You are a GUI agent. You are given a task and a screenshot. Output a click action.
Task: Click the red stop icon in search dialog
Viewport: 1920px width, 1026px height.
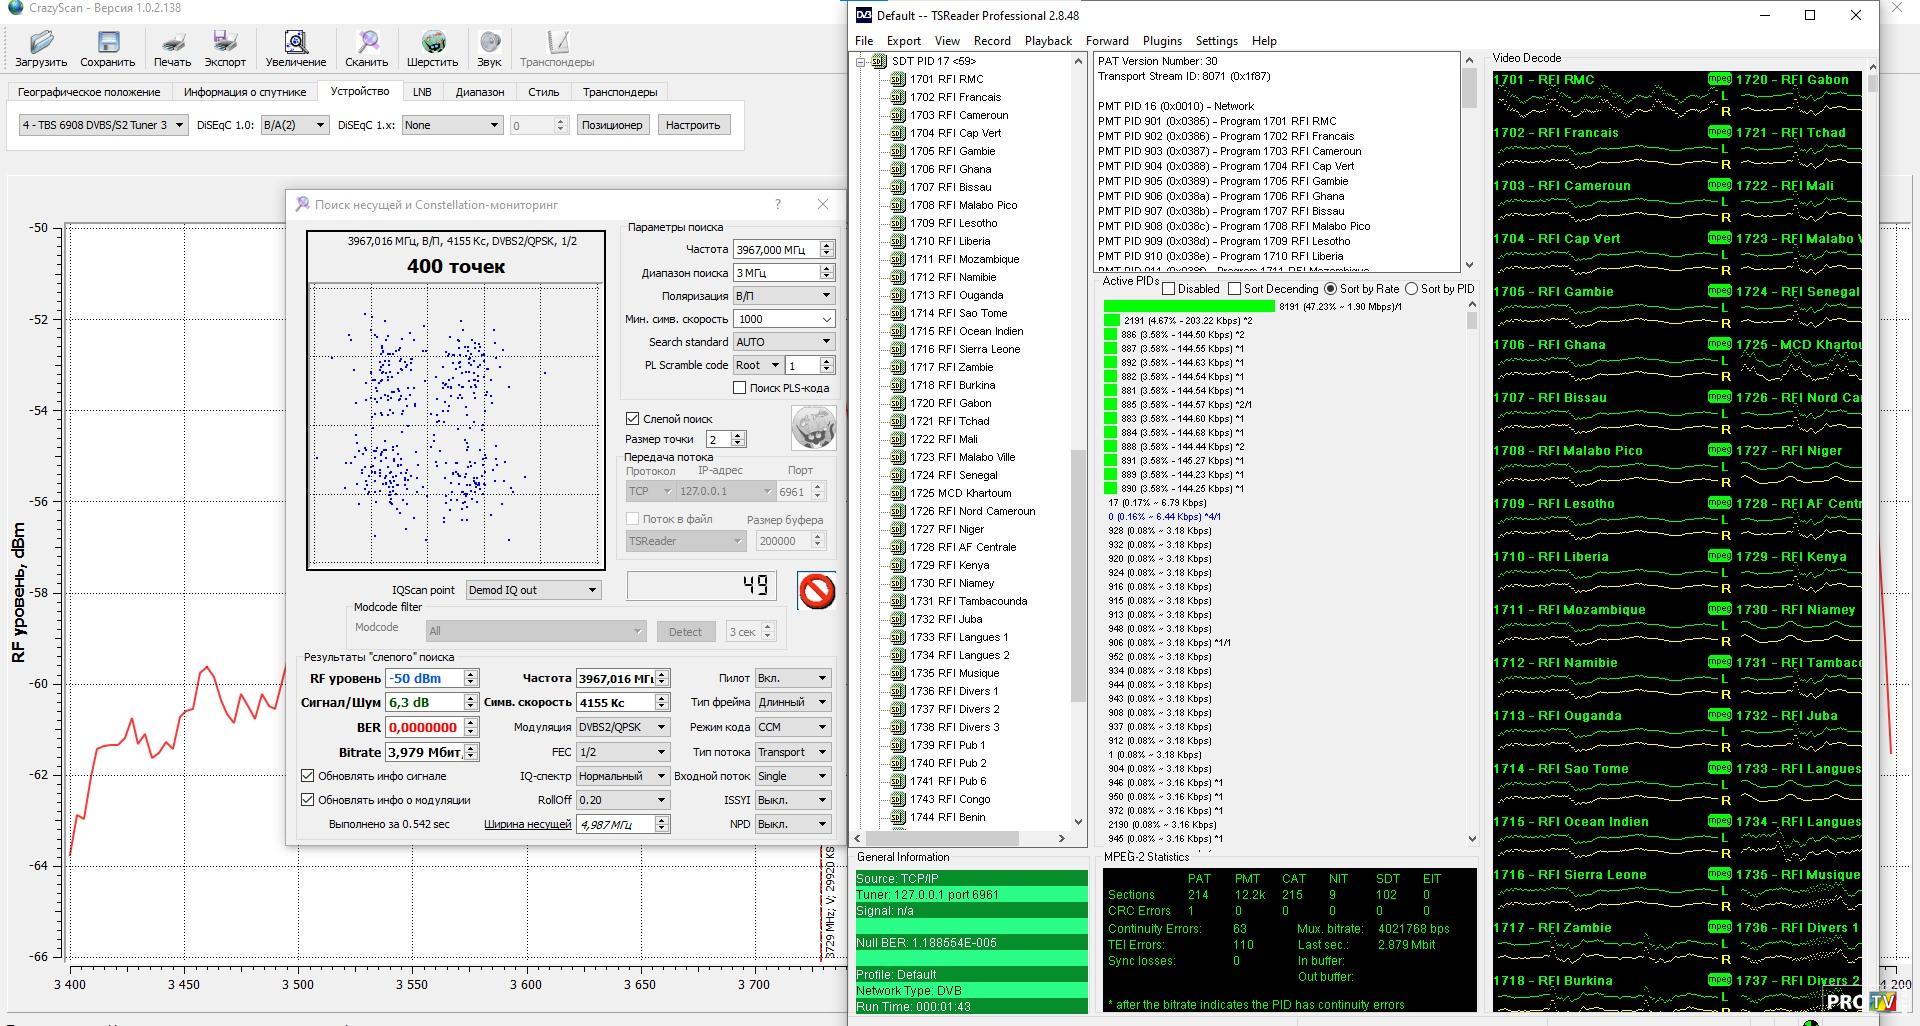[x=816, y=591]
